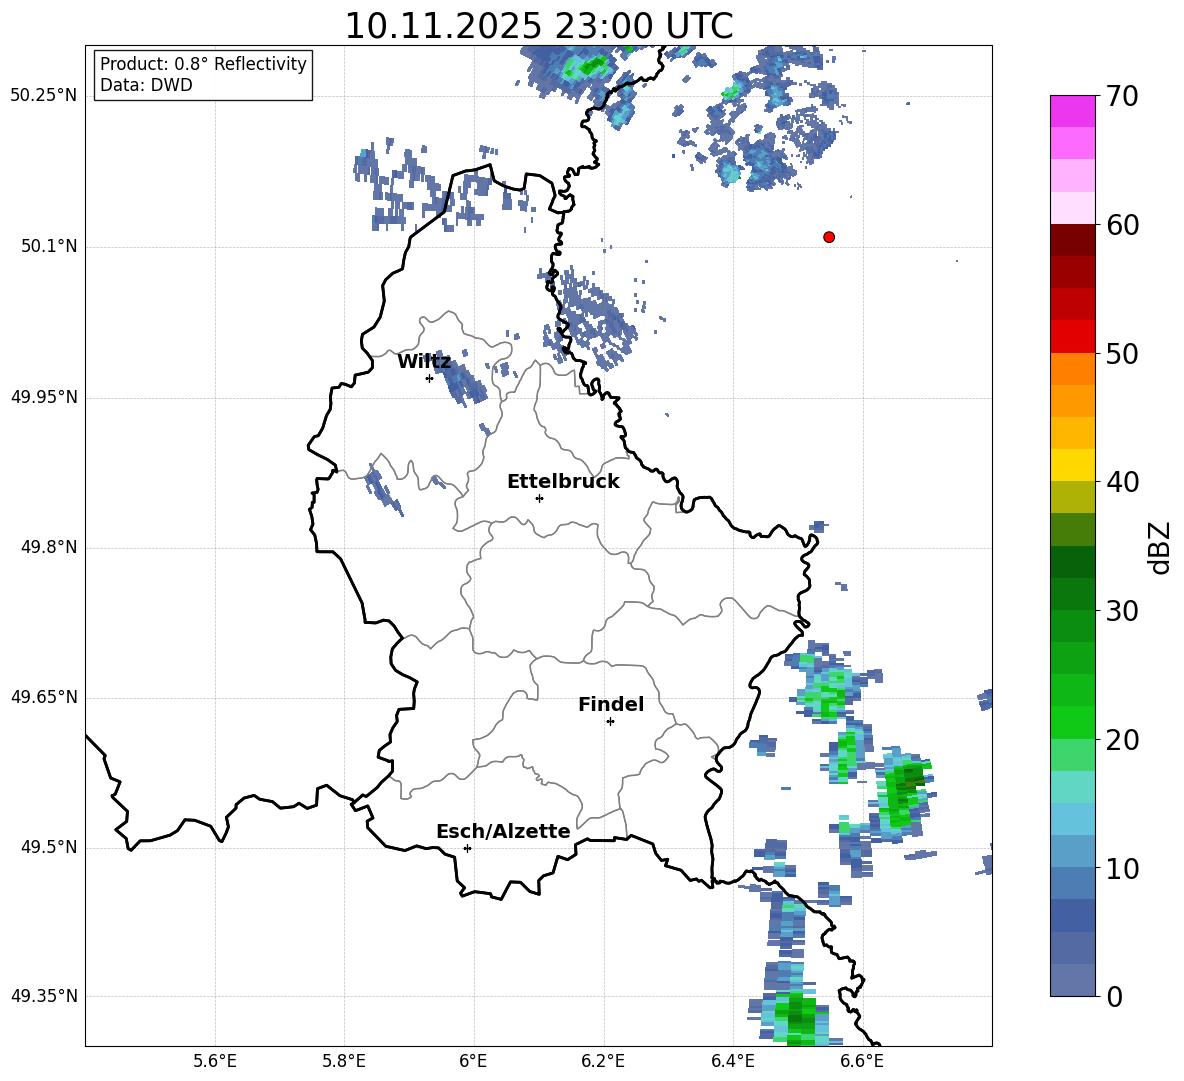The width and height of the screenshot is (1184, 1081).
Task: Click the colorbar tick label 60
Action: tap(1122, 225)
